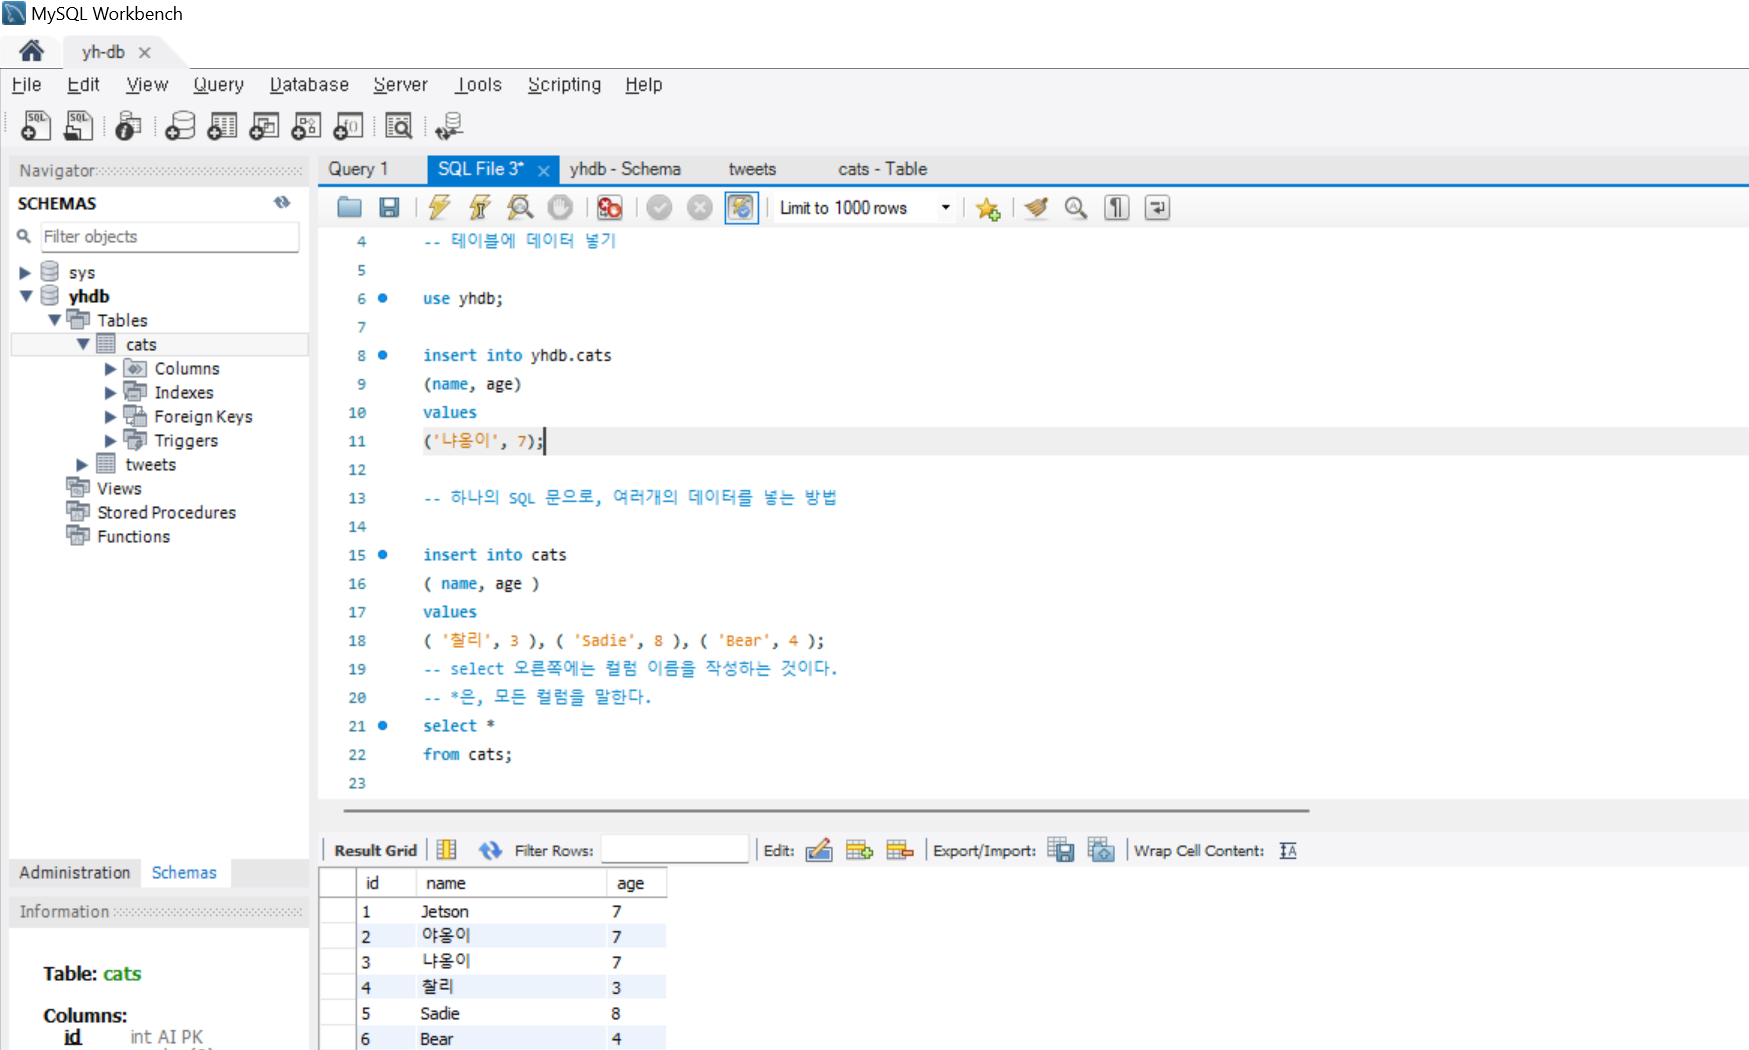The height and width of the screenshot is (1050, 1749).
Task: Open inspector for selected object icon
Action: (x=129, y=126)
